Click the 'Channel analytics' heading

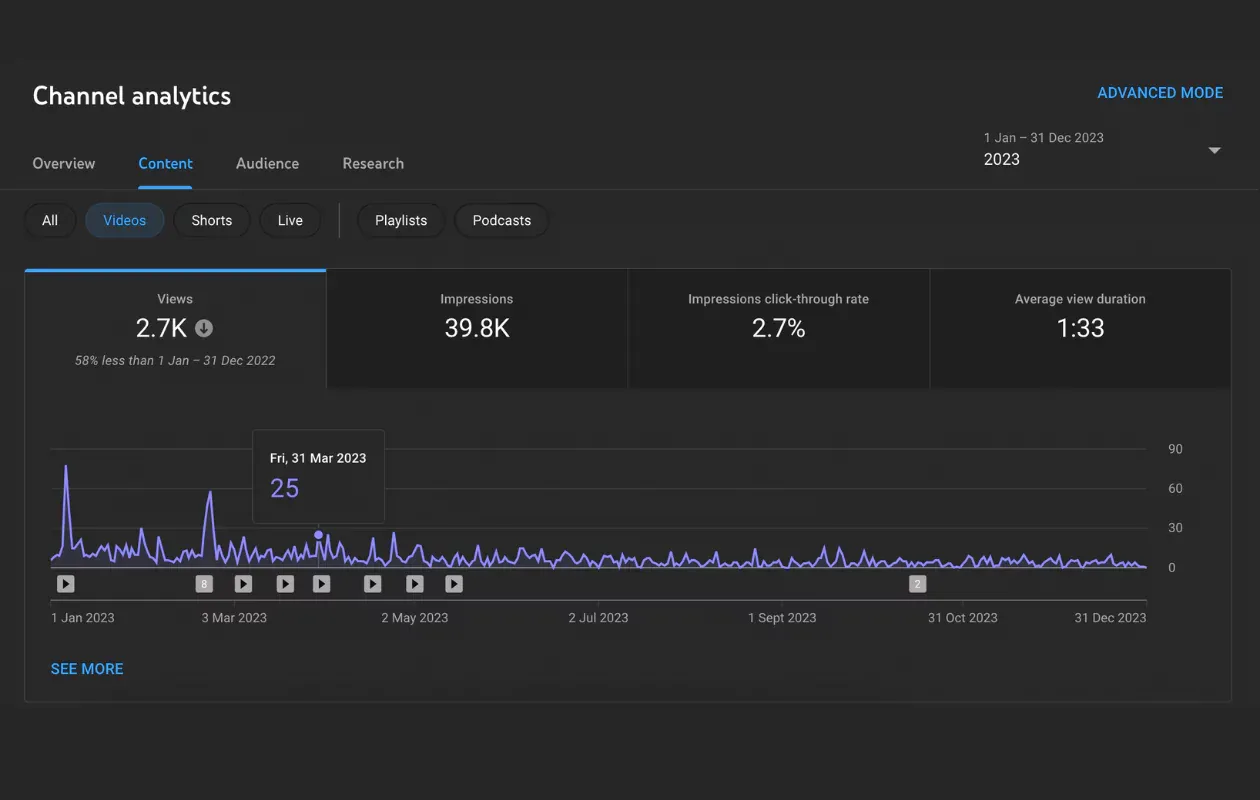[x=132, y=96]
